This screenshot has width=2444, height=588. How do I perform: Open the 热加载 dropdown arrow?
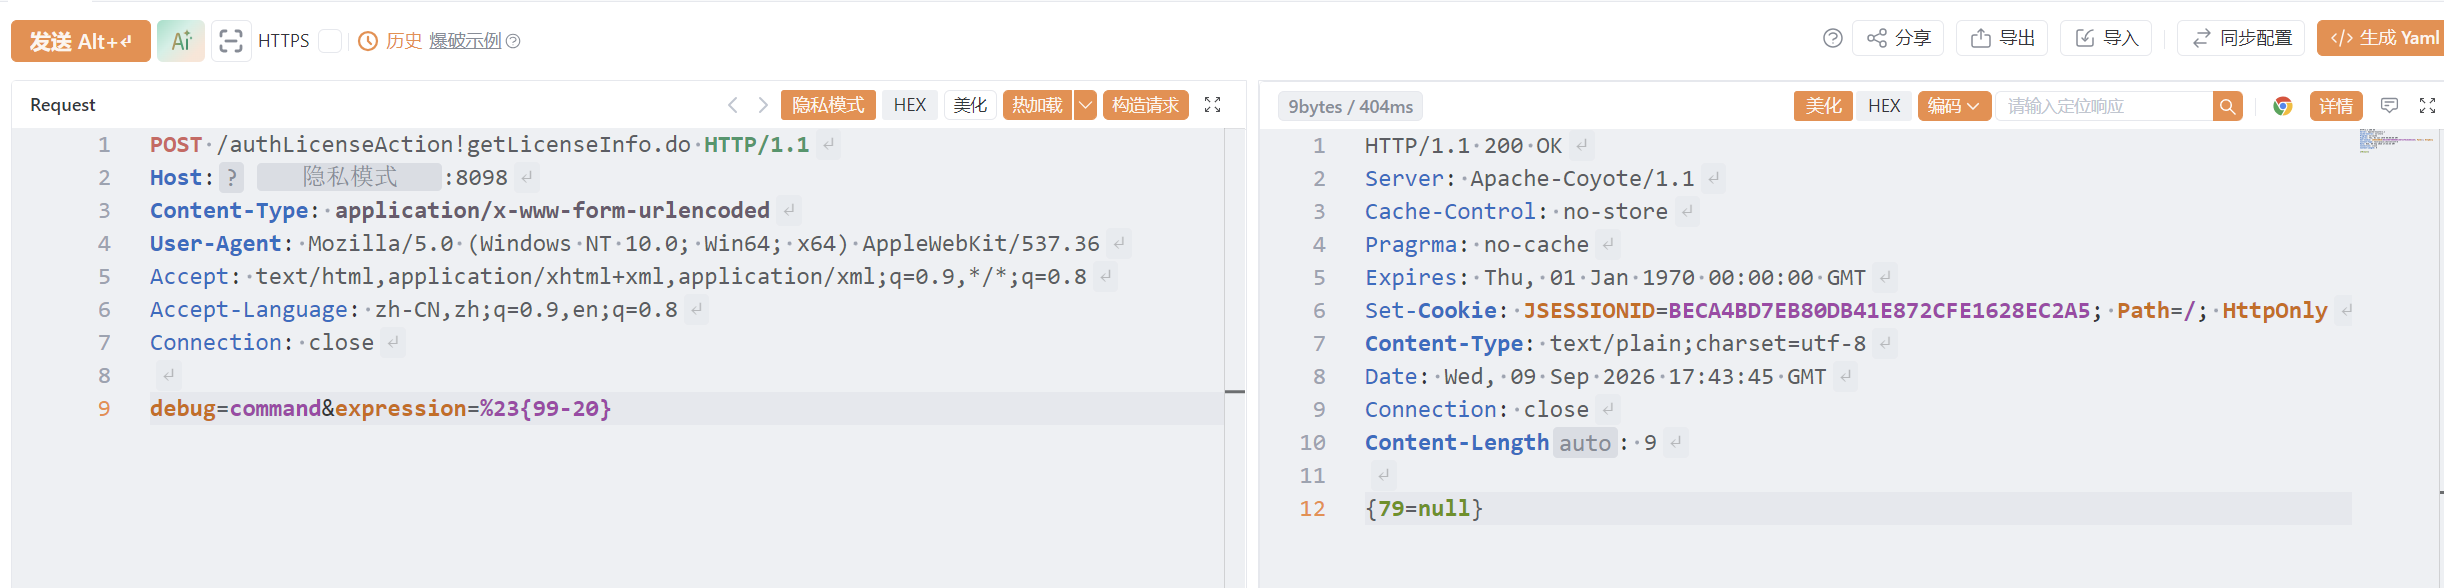pos(1085,105)
